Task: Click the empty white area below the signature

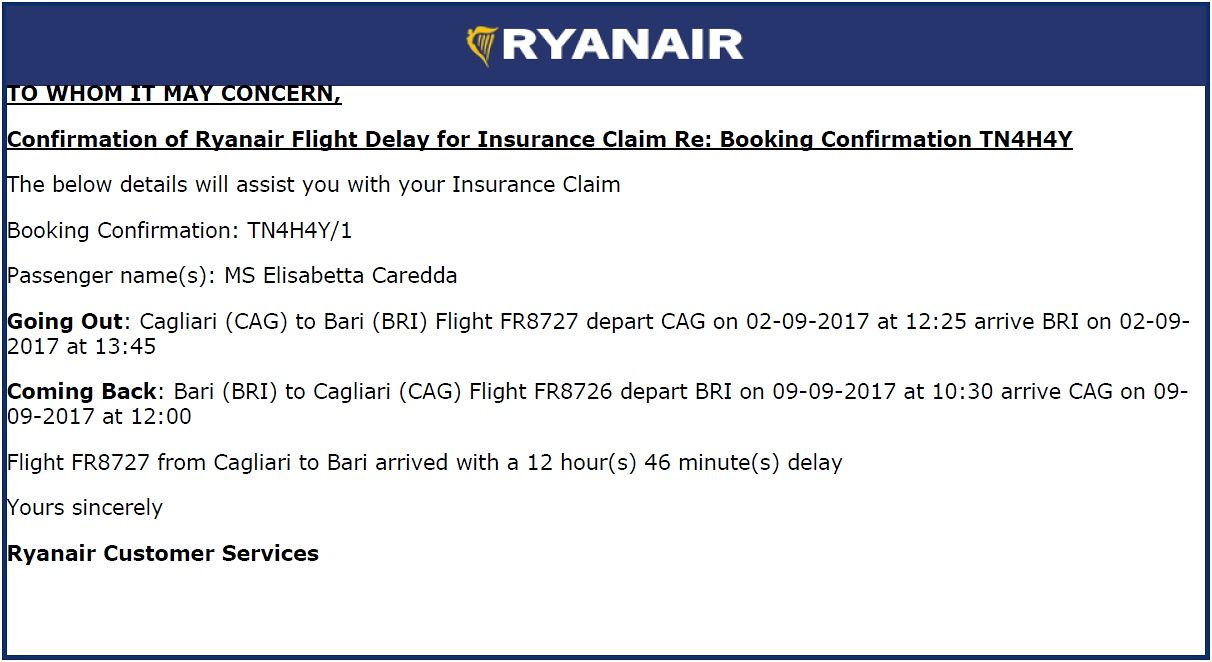Action: point(600,610)
